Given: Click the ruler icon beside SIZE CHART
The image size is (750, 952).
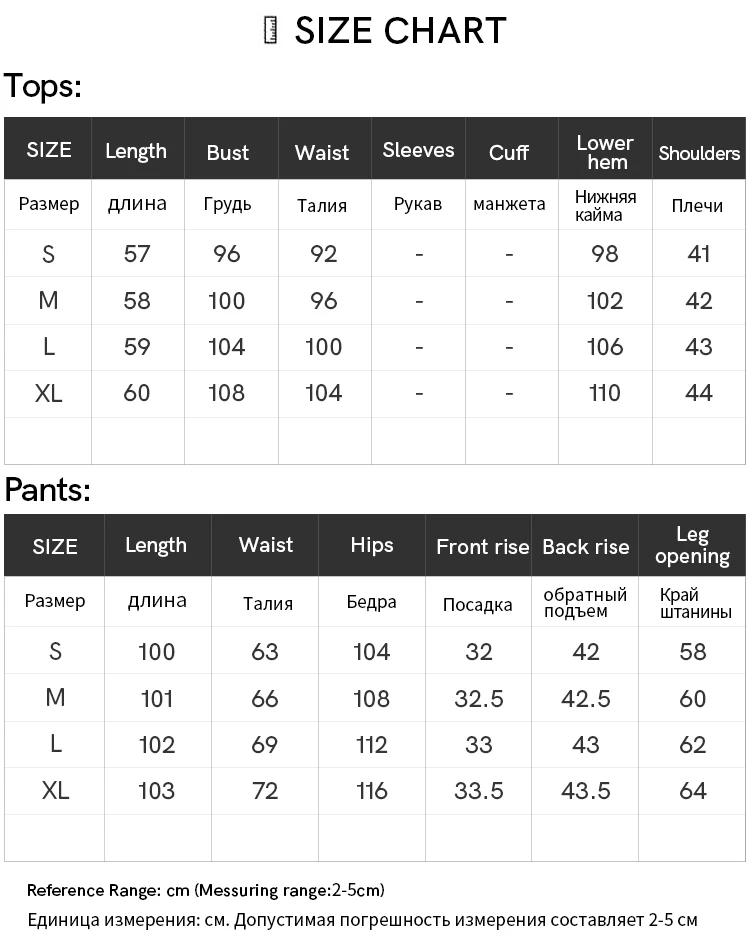Looking at the screenshot, I should tap(270, 30).
